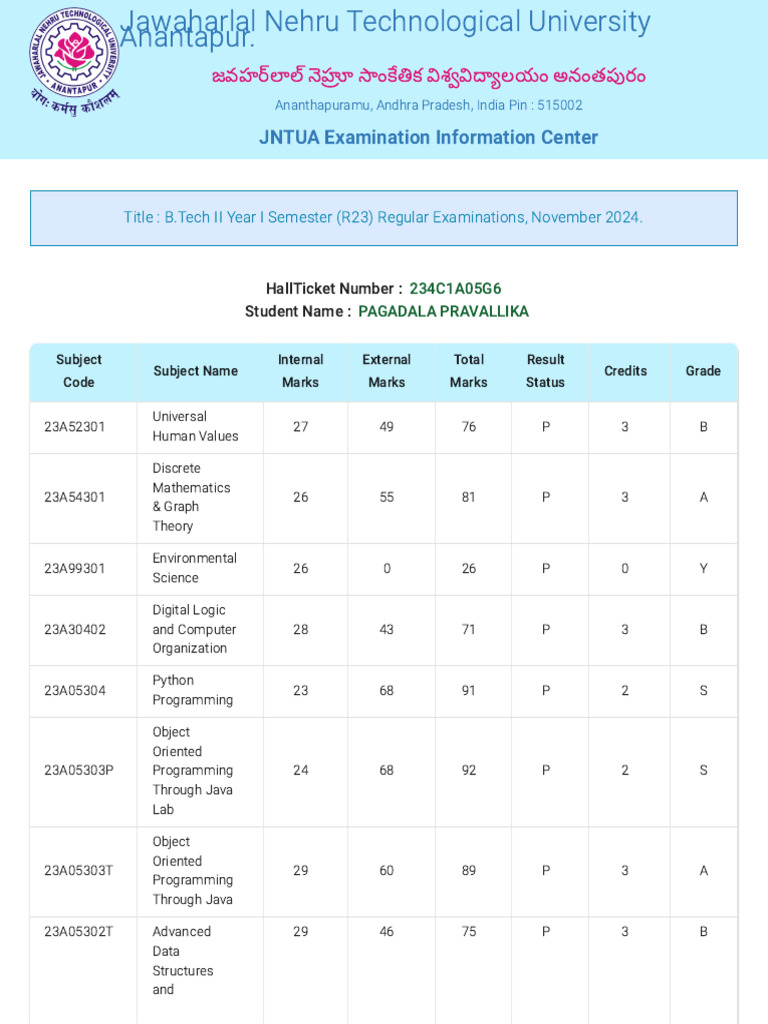The width and height of the screenshot is (768, 1024).
Task: Click total marks 76 for Universal Human Values
Action: [x=469, y=427]
